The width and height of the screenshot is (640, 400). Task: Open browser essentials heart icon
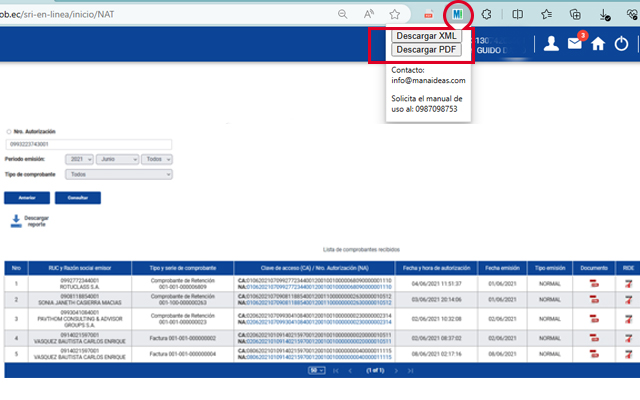coord(632,15)
